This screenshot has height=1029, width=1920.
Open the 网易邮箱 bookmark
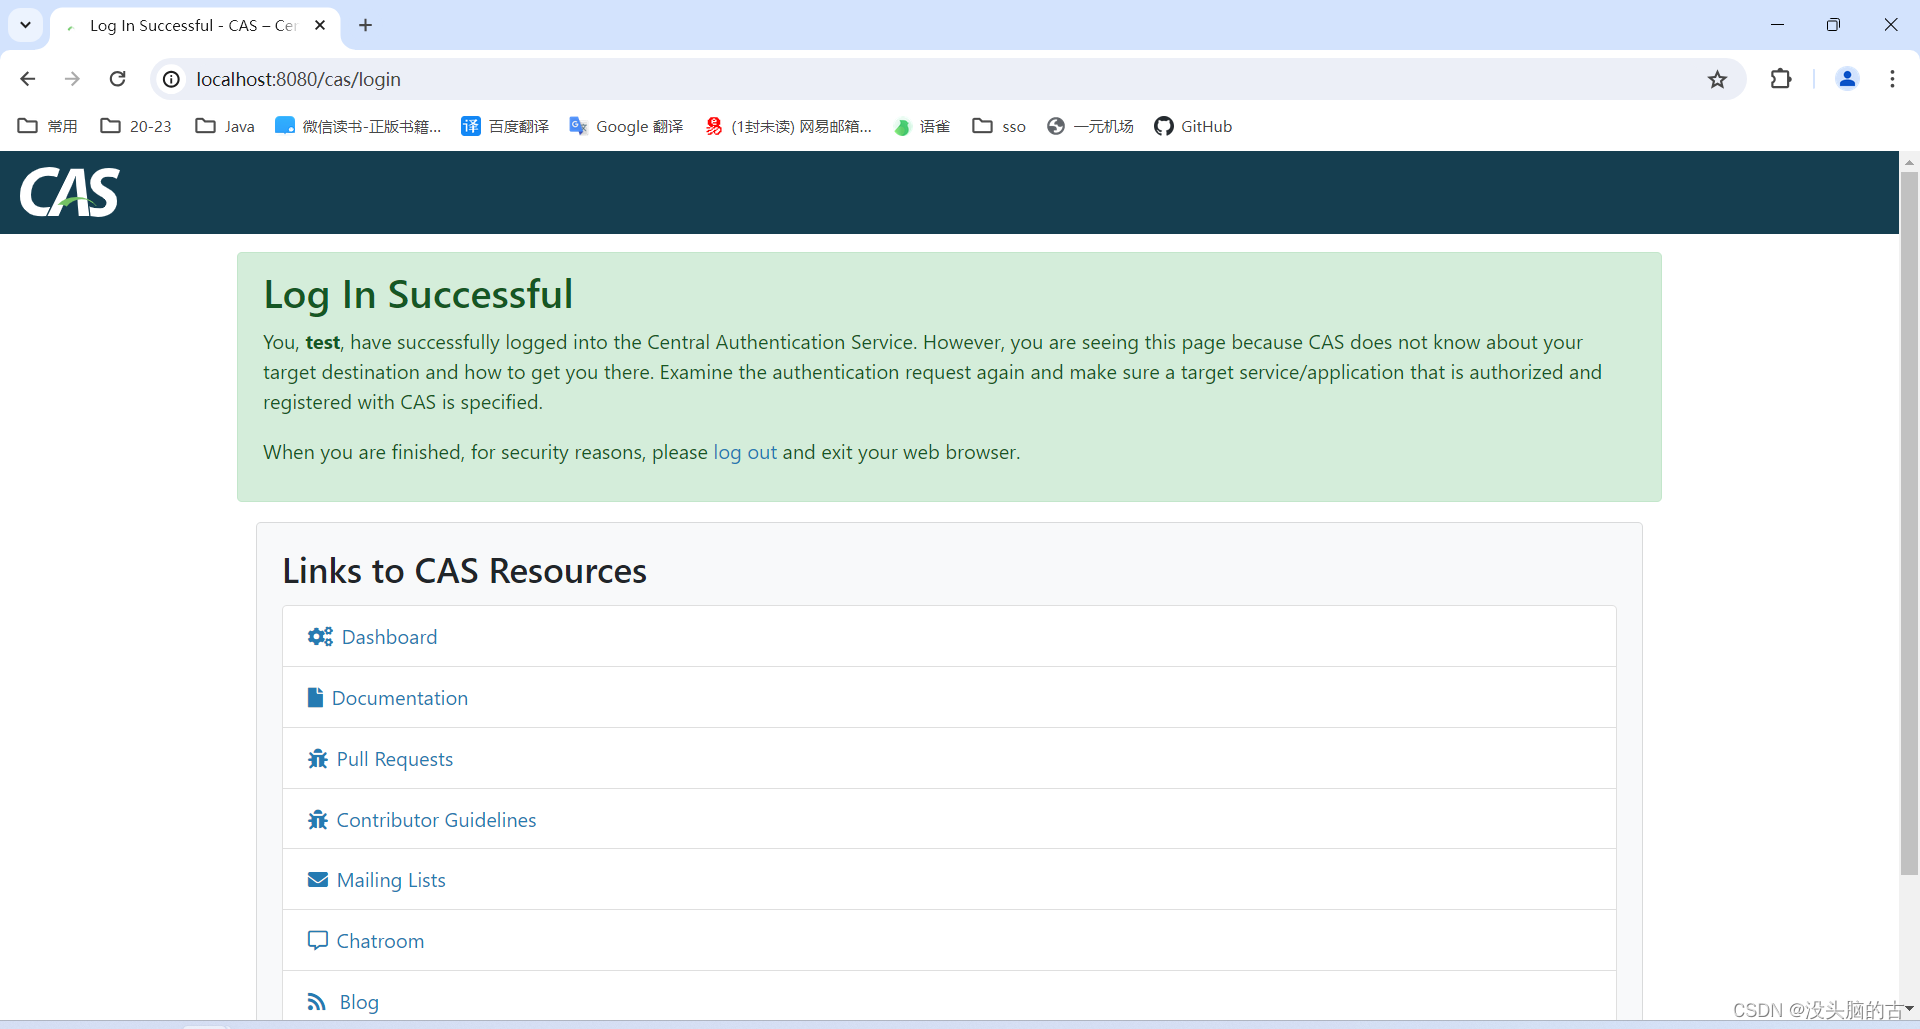788,126
